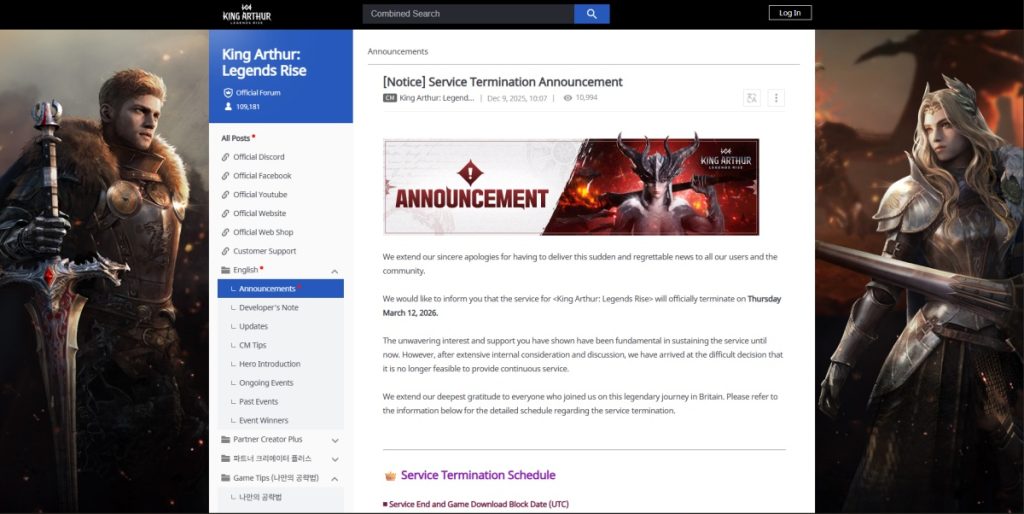Click the magnifier search button
The image size is (1024, 514).
pyautogui.click(x=591, y=14)
